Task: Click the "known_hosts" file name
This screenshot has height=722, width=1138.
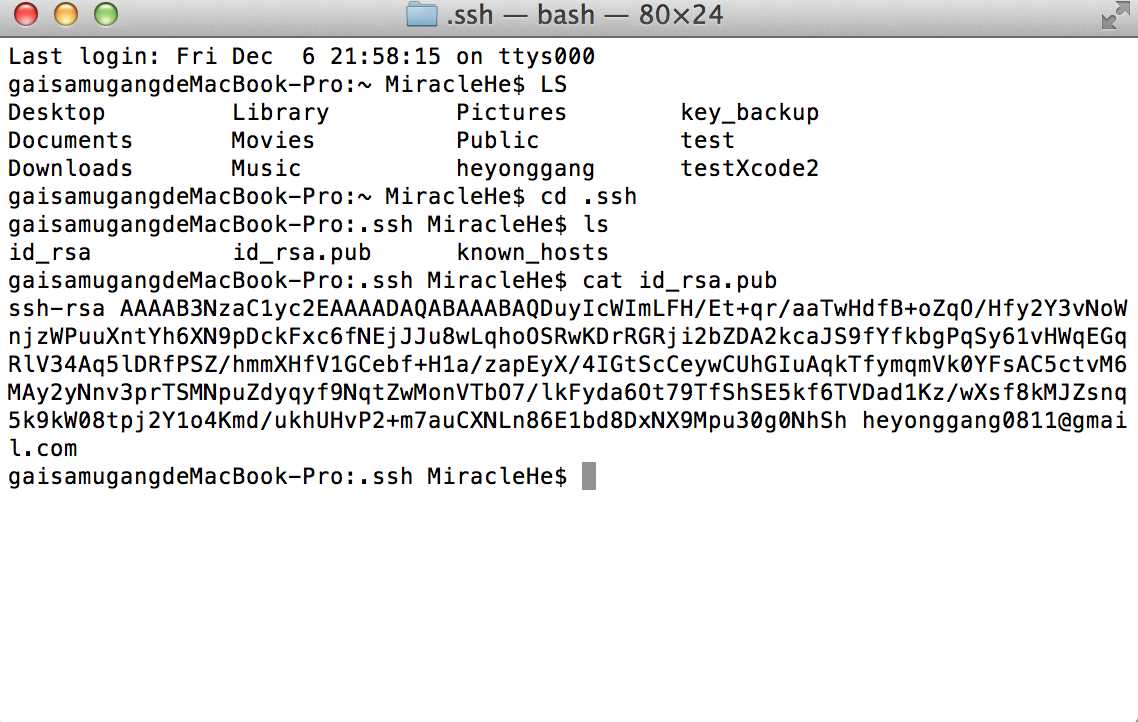Action: pos(532,253)
